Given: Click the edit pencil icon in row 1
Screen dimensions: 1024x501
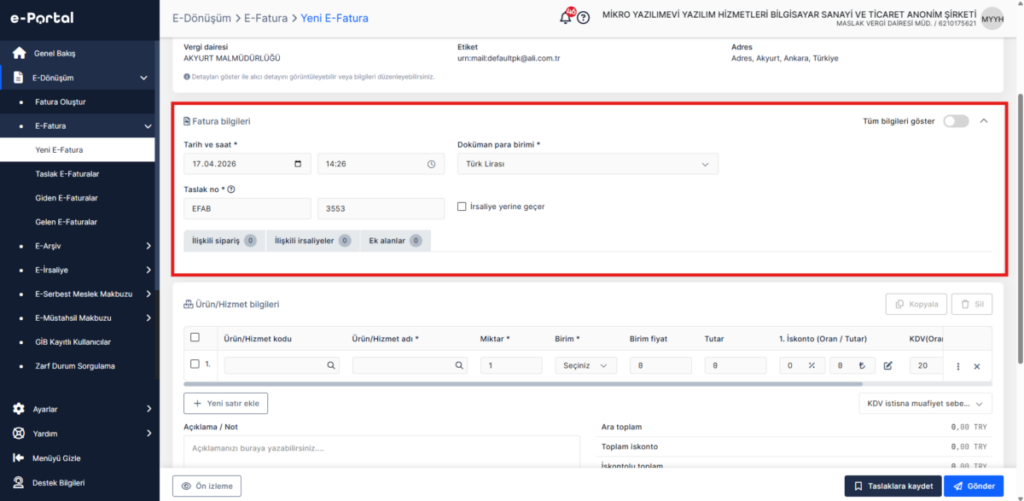Looking at the screenshot, I should [888, 366].
